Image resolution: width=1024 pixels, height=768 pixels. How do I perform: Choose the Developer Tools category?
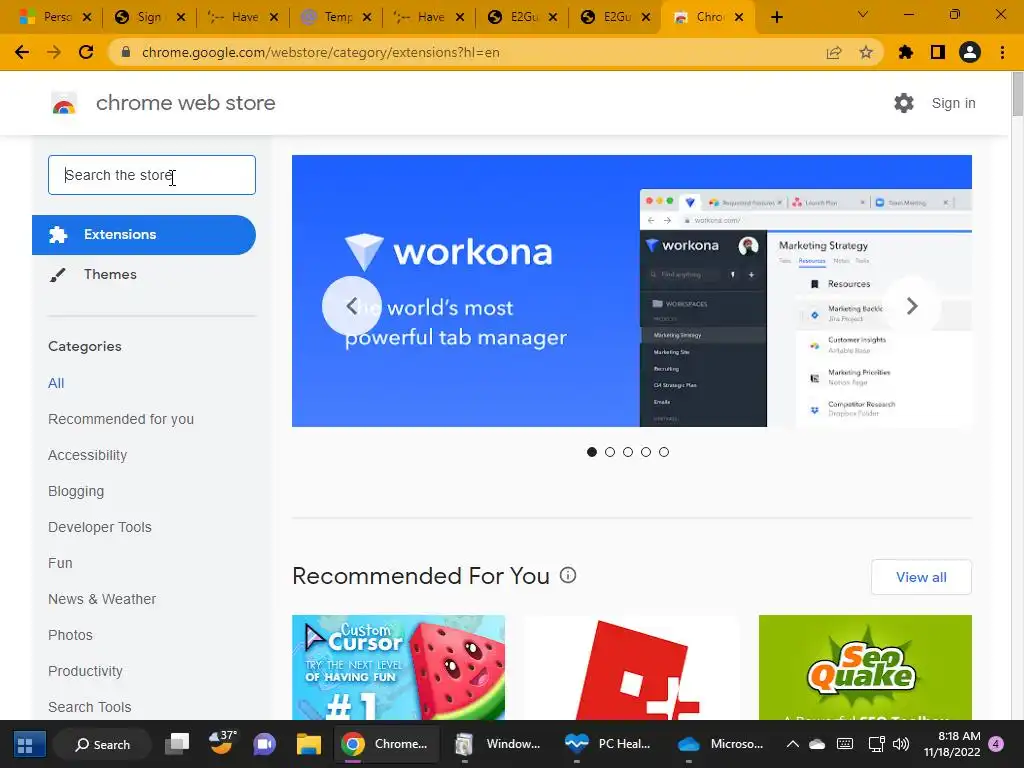(x=100, y=527)
